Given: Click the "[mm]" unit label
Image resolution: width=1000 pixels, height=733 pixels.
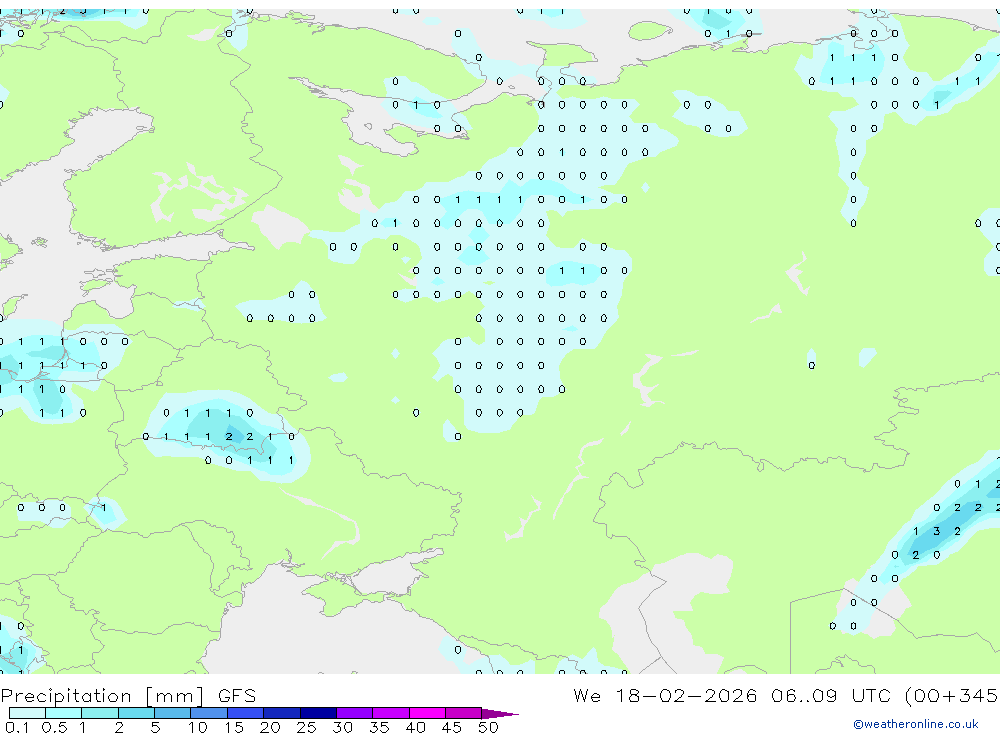Looking at the screenshot, I should point(175,696).
